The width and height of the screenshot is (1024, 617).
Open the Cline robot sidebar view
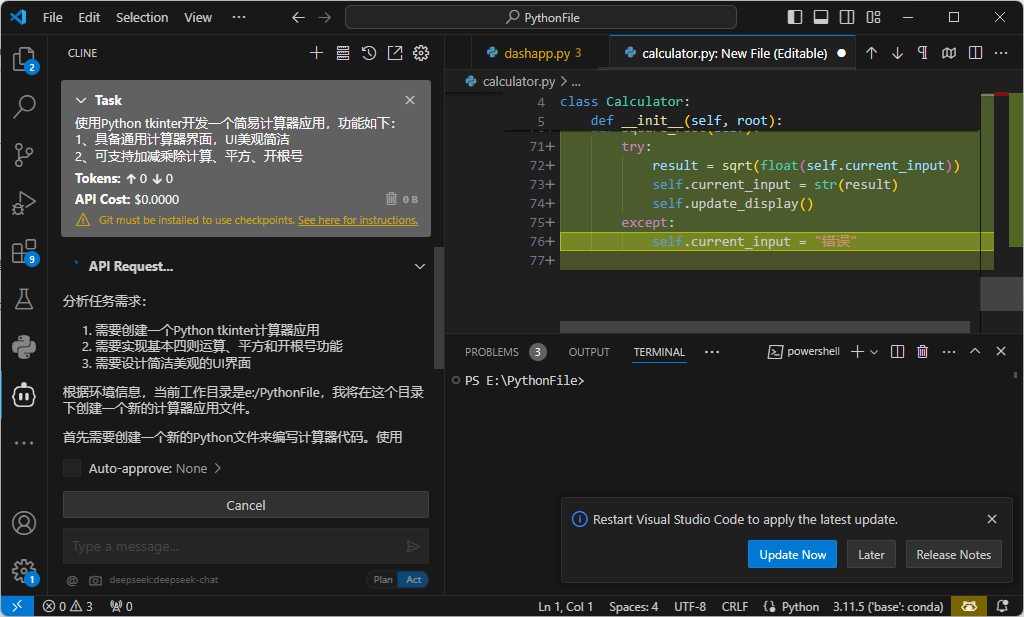point(24,396)
